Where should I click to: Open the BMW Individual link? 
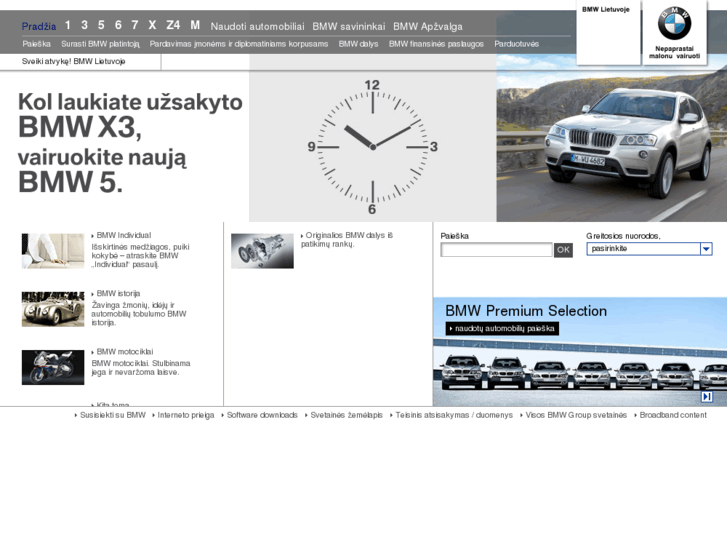tap(123, 235)
